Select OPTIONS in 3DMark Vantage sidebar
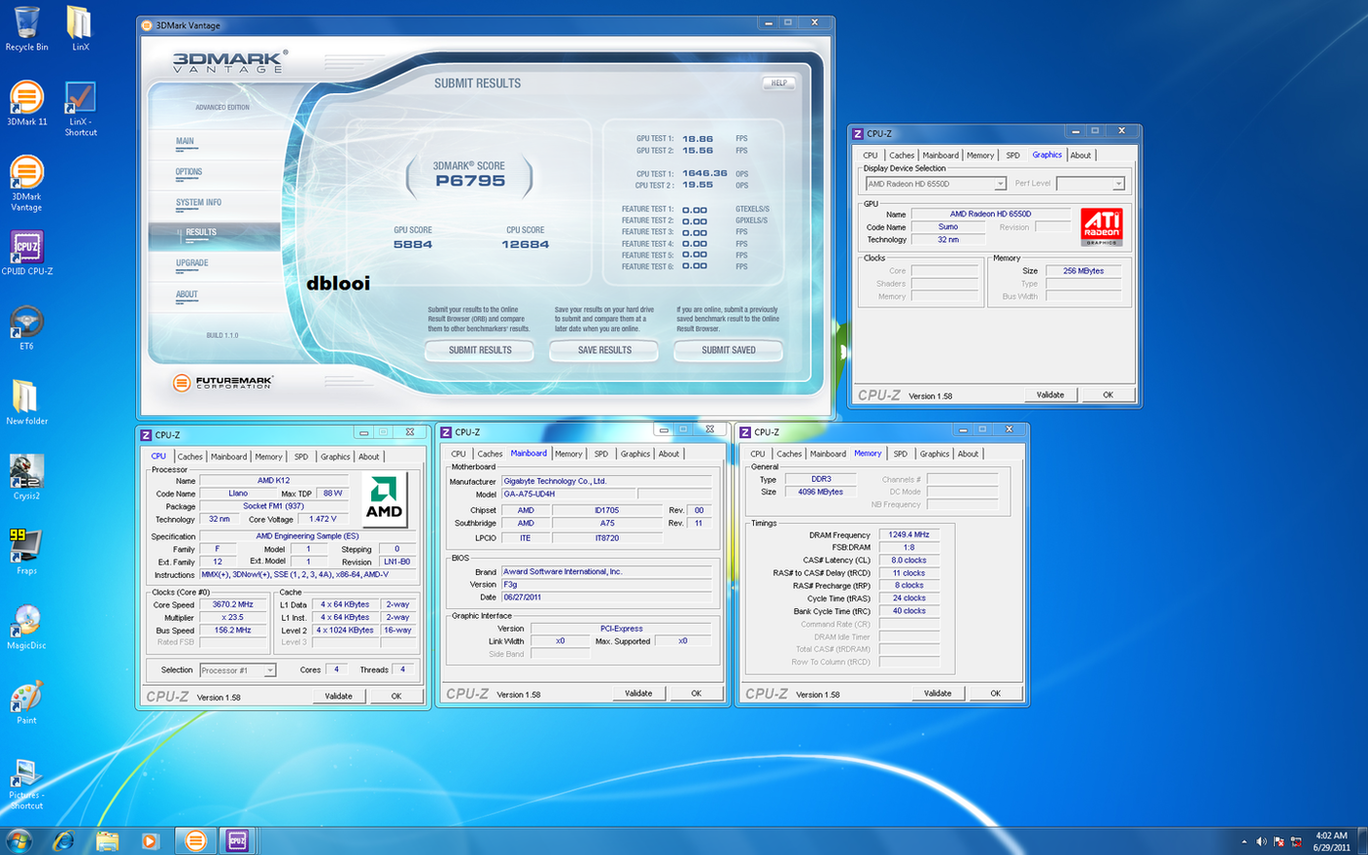 189,172
